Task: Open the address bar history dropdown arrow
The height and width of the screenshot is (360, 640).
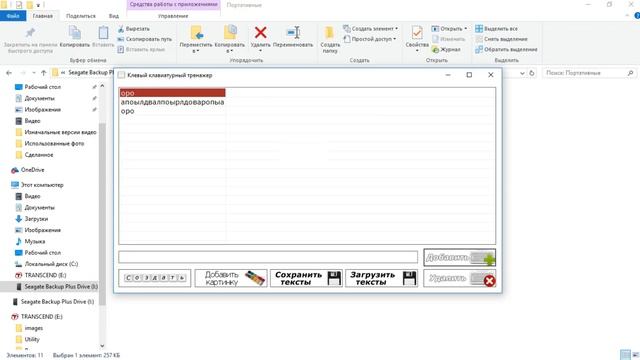Action: tap(522, 73)
